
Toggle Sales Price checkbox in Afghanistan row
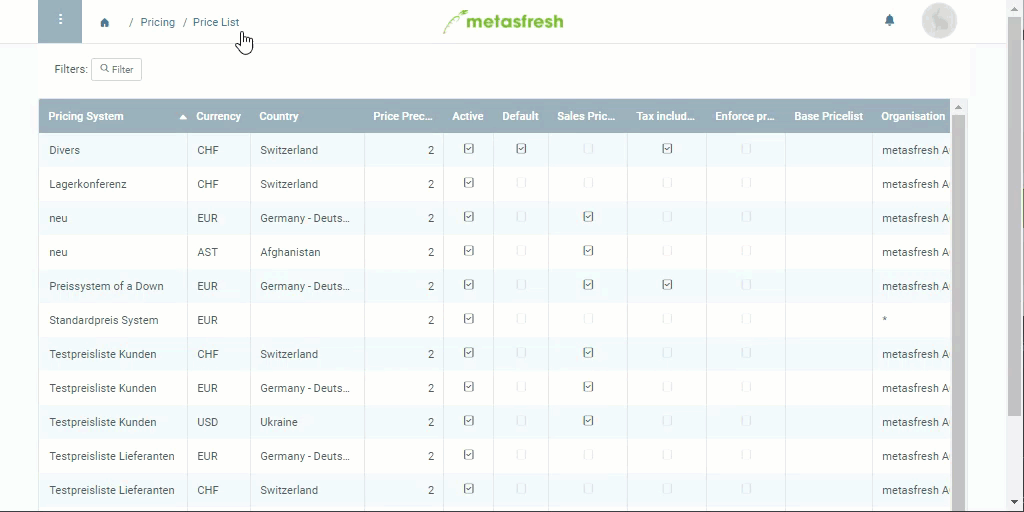click(588, 251)
